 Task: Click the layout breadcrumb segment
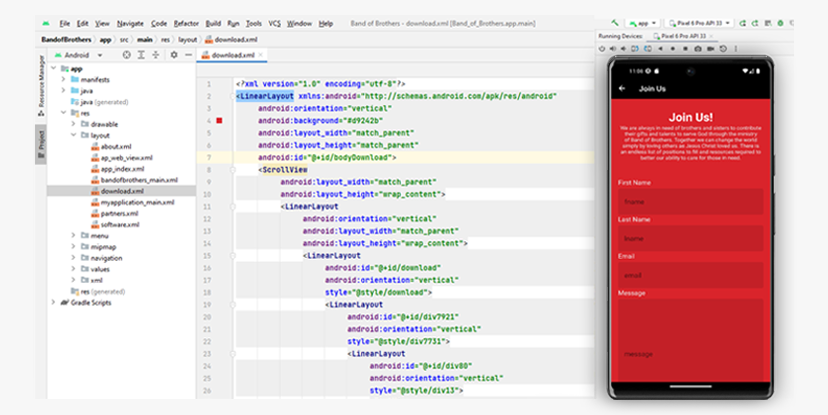point(187,40)
